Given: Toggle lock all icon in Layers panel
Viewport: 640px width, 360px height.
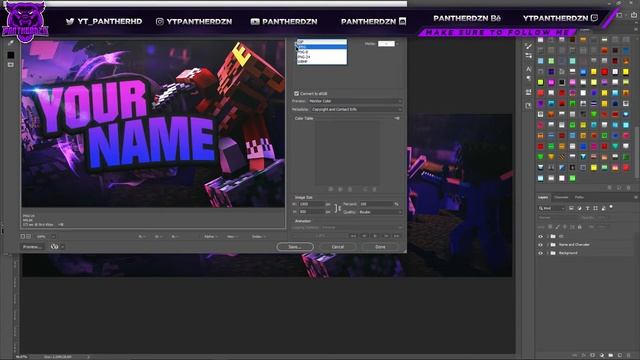Looking at the screenshot, I should [x=580, y=227].
